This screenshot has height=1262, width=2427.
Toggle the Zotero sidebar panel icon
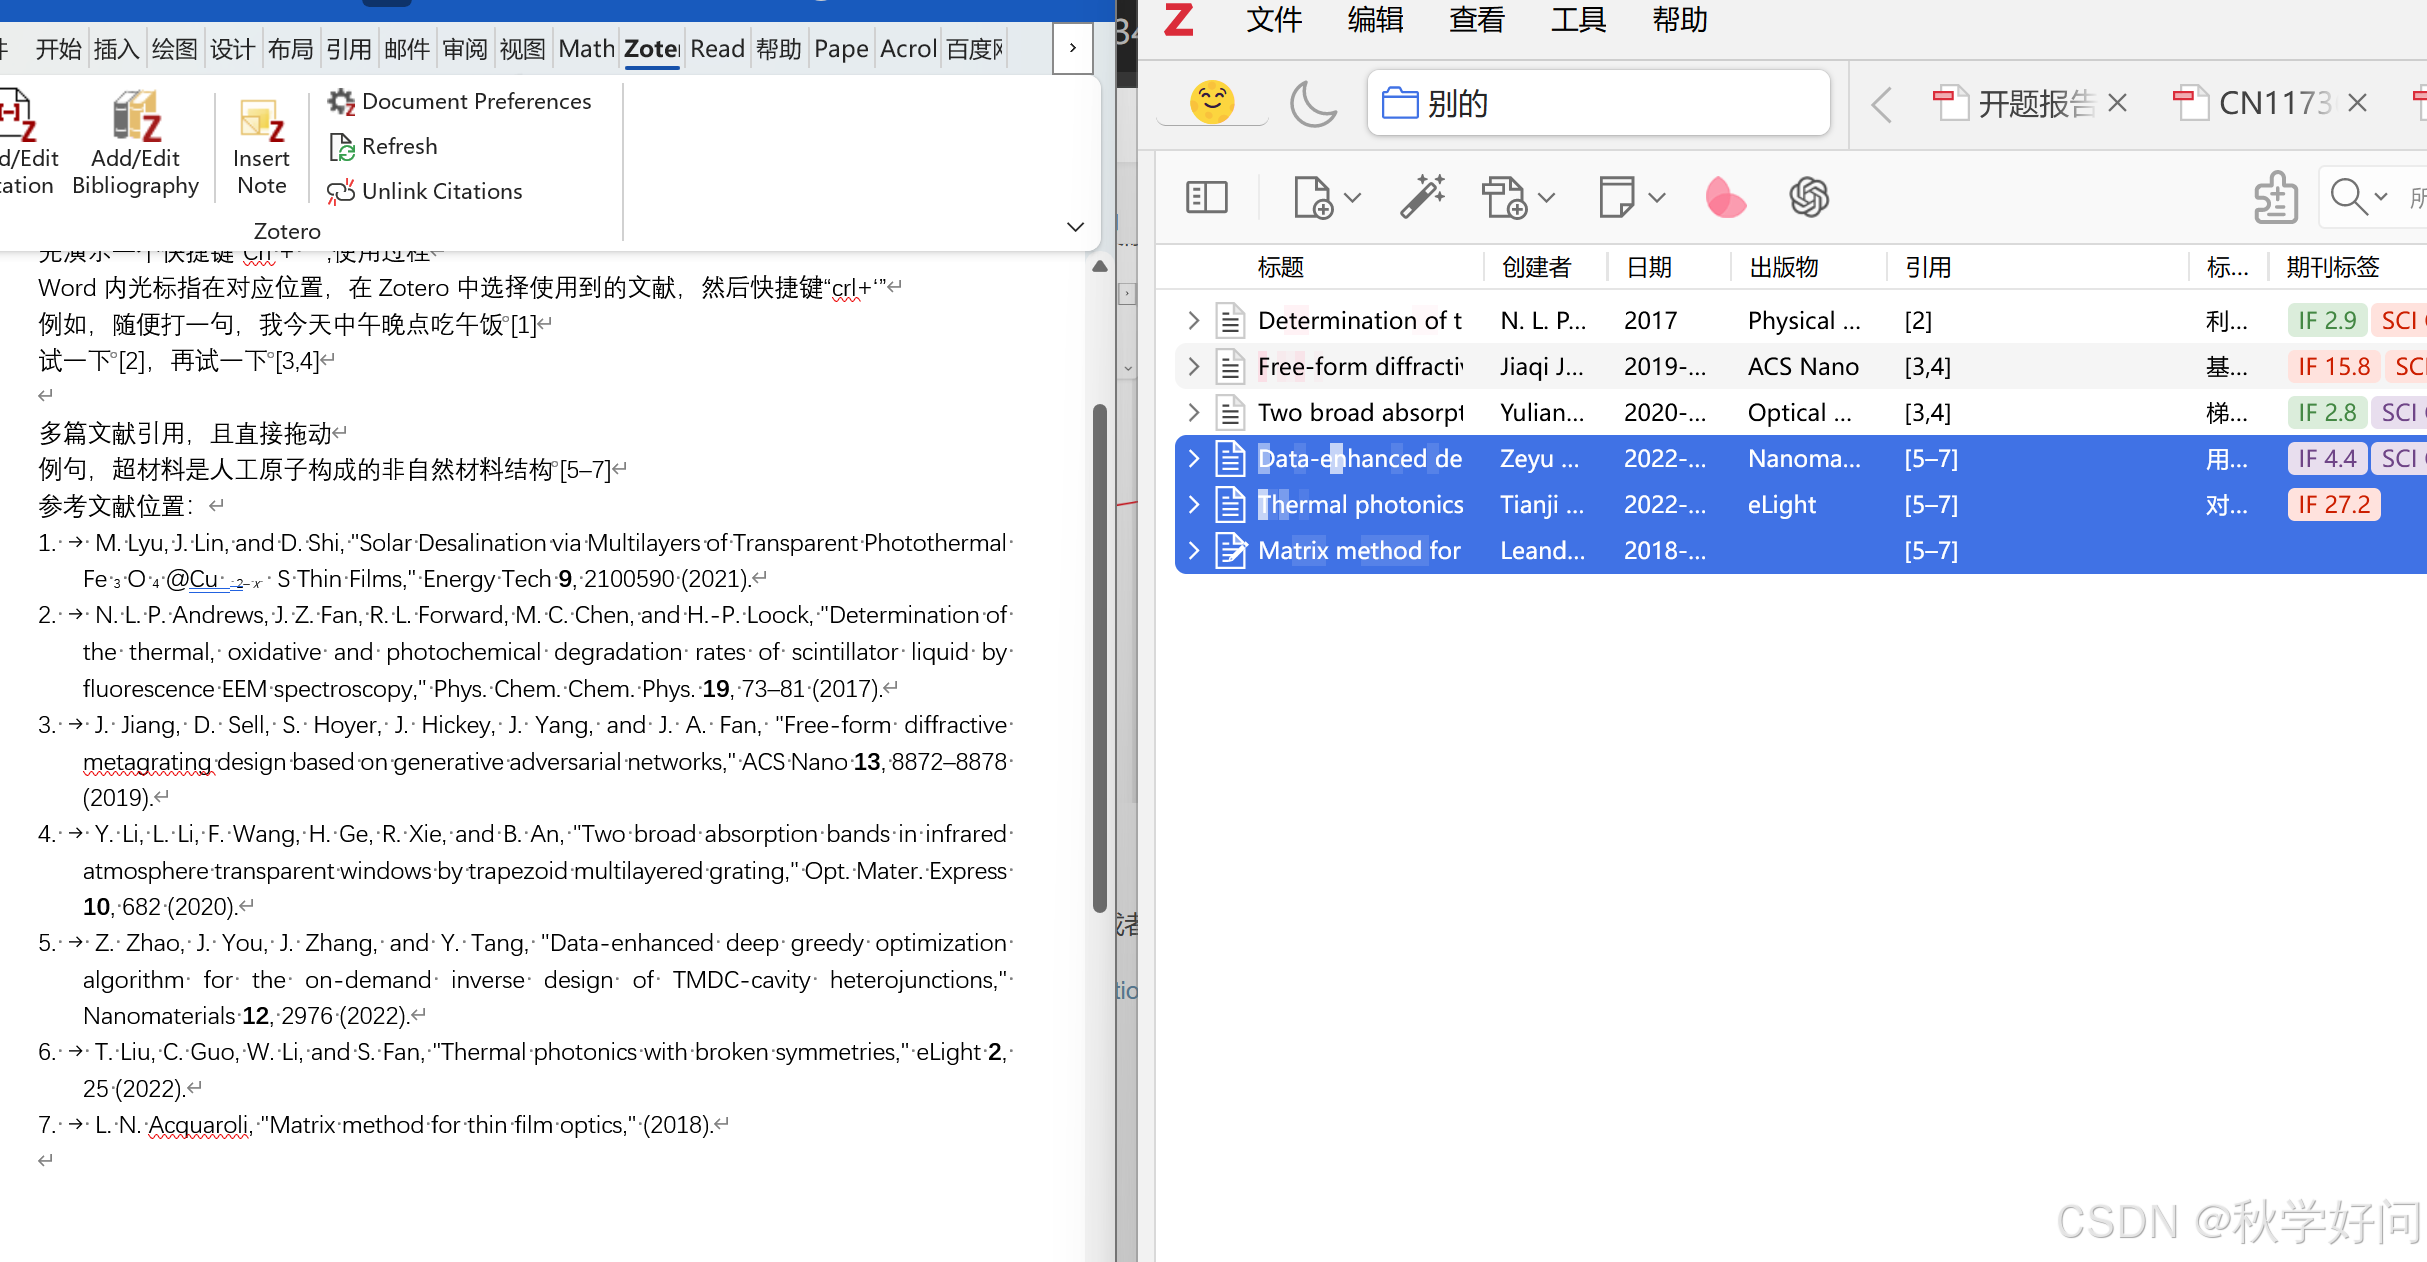click(1206, 197)
